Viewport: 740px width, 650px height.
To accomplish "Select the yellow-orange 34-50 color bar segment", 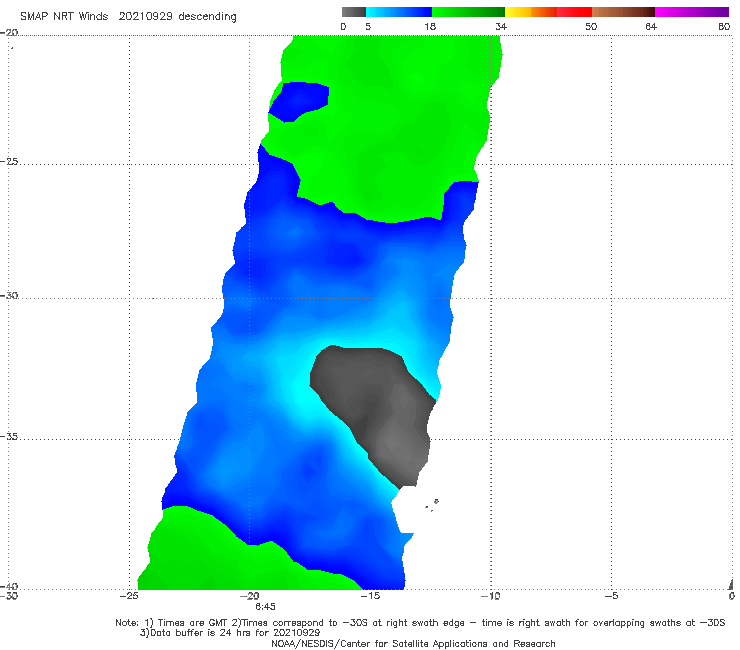I will [x=548, y=12].
